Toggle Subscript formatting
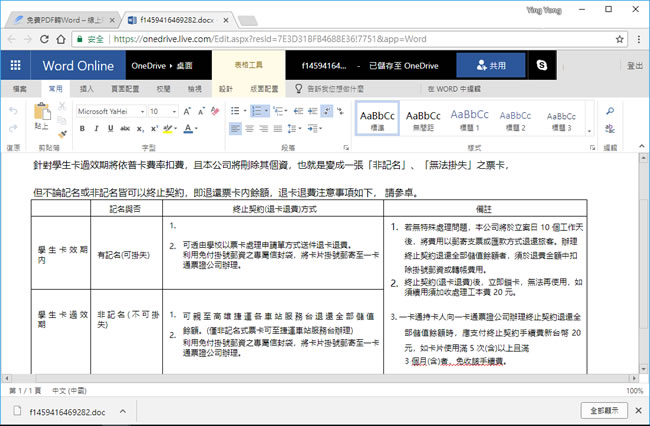The height and width of the screenshot is (426, 650). [140, 129]
